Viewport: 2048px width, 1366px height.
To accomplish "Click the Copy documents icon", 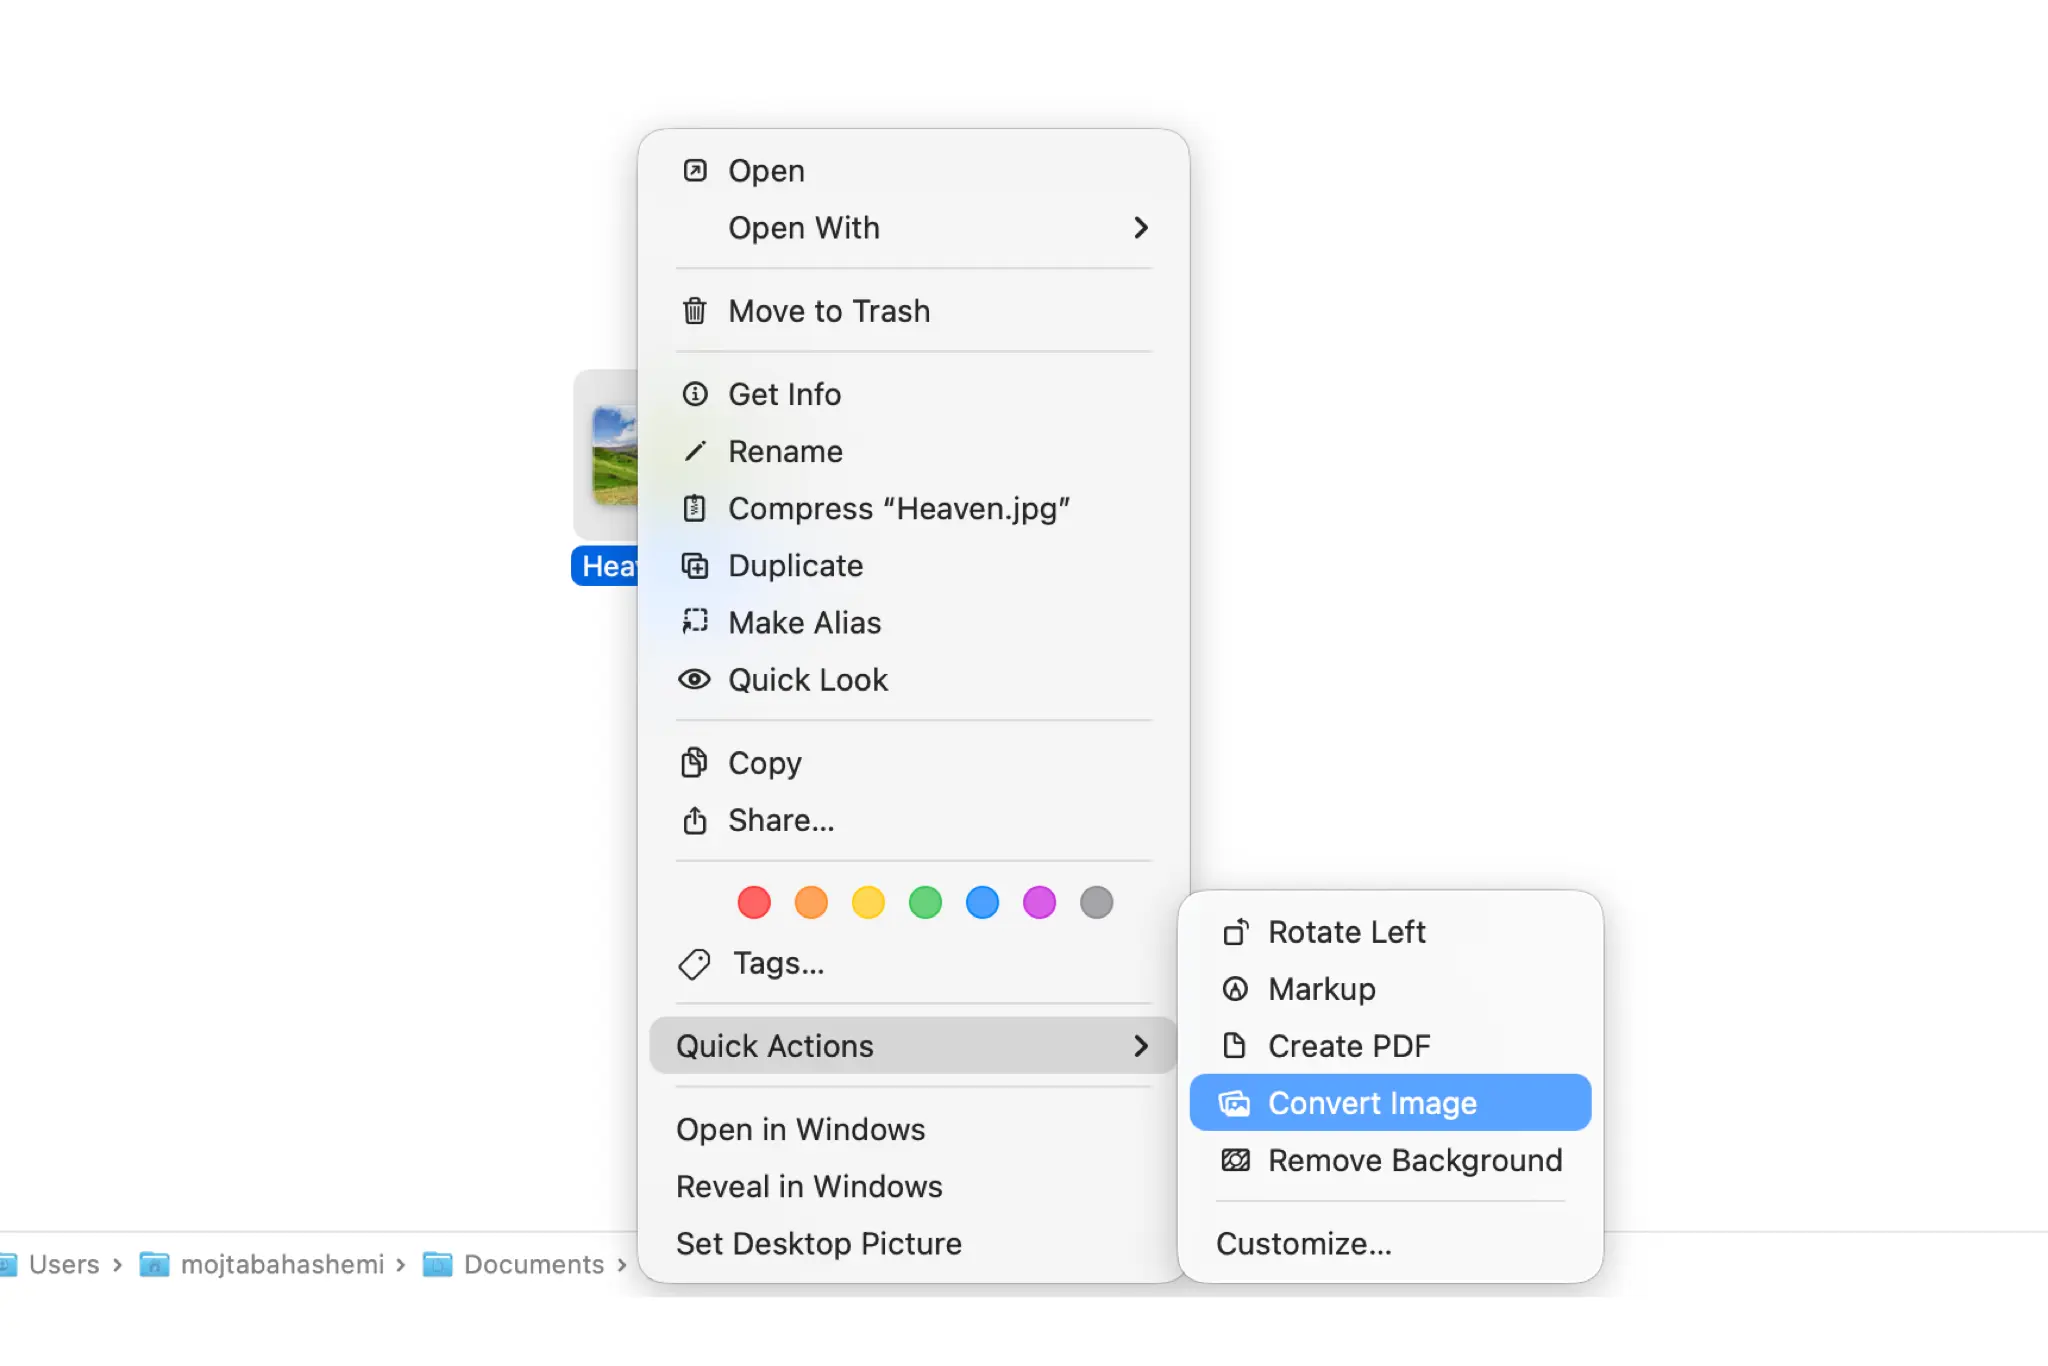I will coord(695,763).
